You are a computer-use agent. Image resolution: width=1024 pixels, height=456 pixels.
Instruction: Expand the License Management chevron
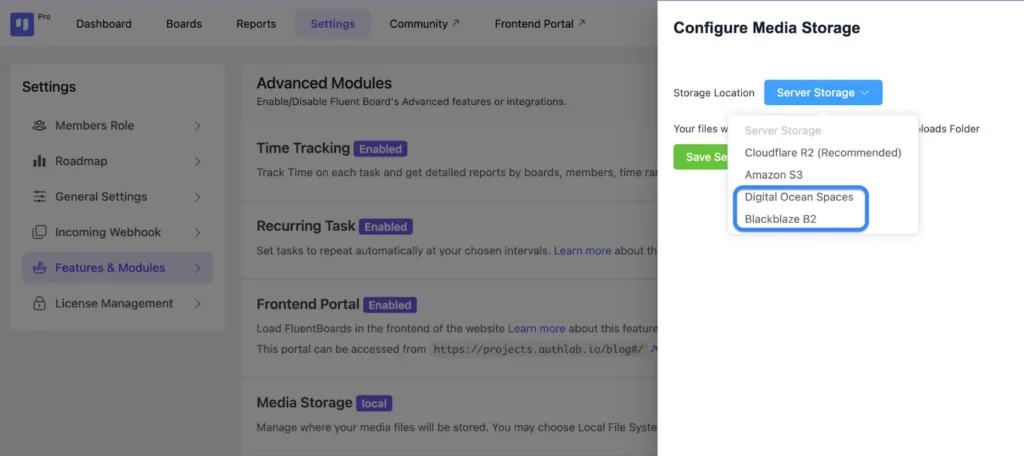point(197,303)
